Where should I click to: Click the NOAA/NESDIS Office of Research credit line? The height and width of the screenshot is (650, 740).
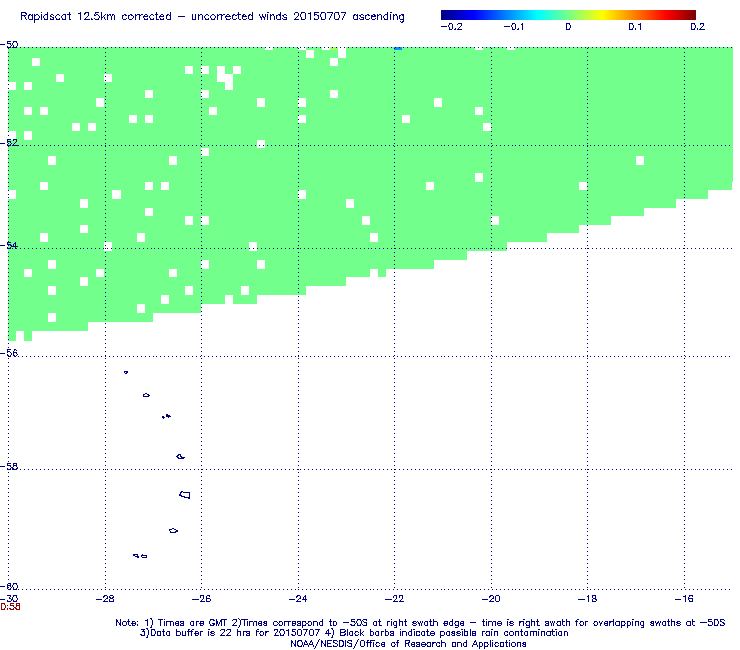pos(408,644)
